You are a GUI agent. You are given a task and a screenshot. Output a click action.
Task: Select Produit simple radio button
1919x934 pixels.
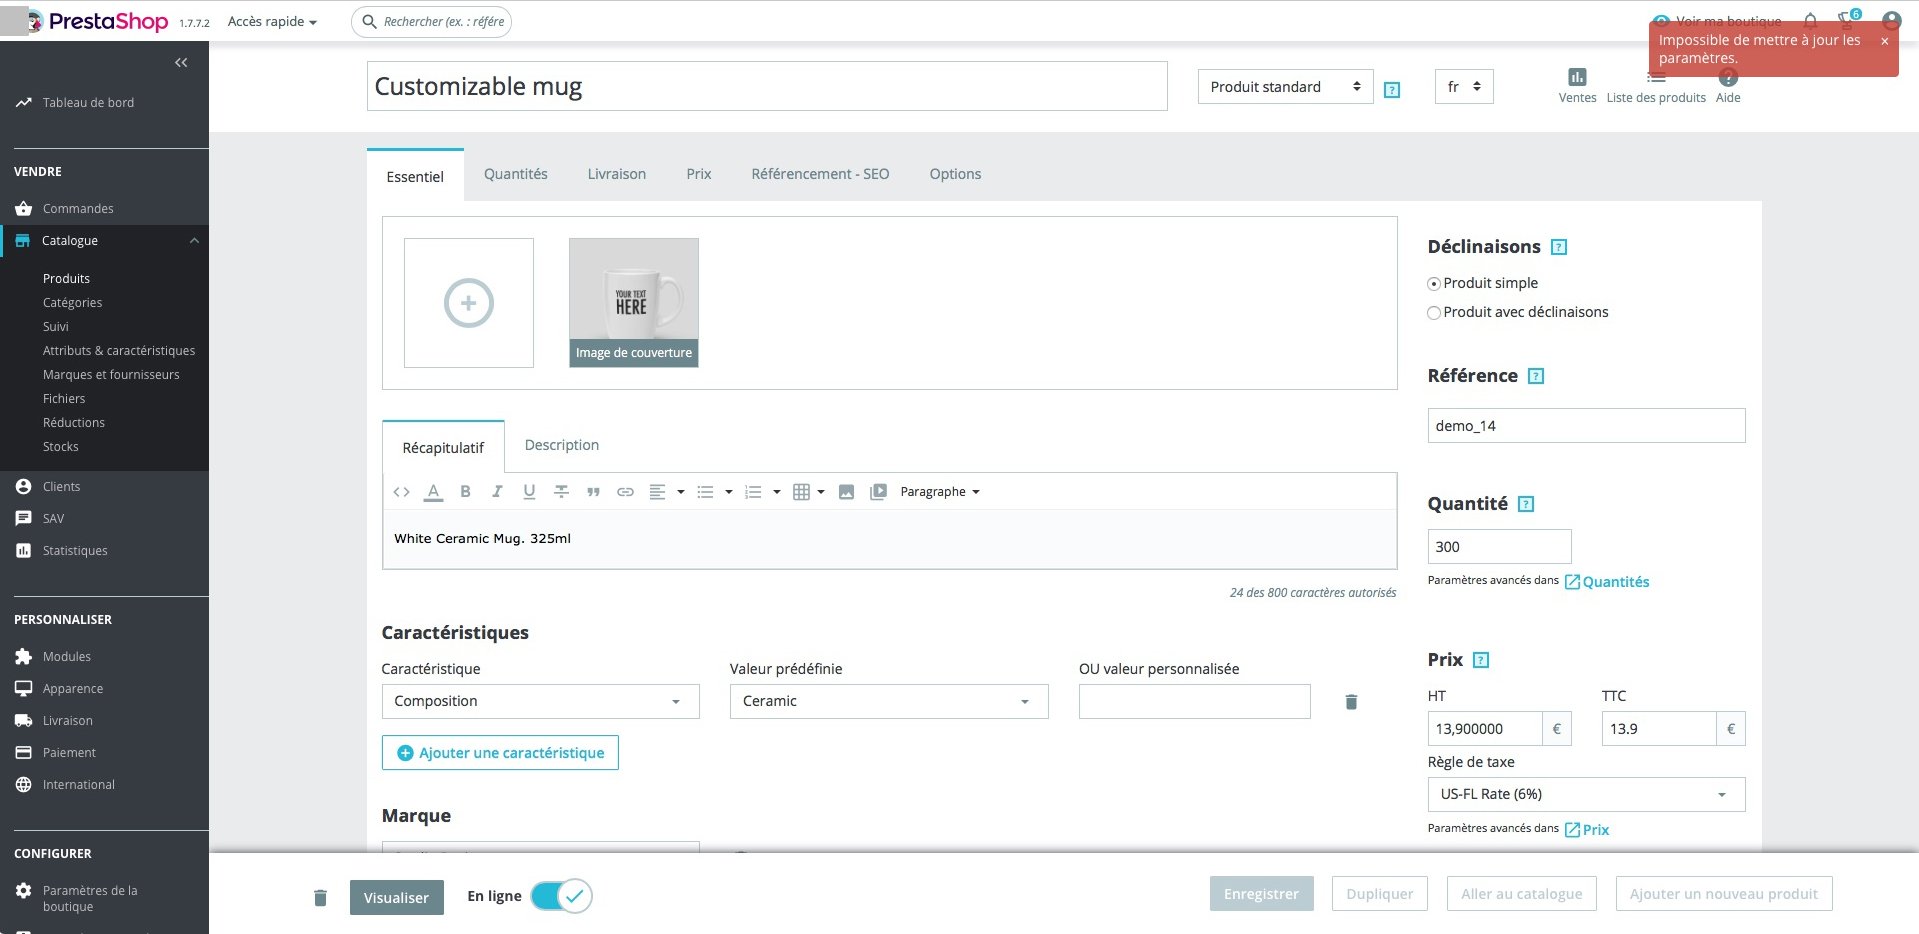(1434, 284)
